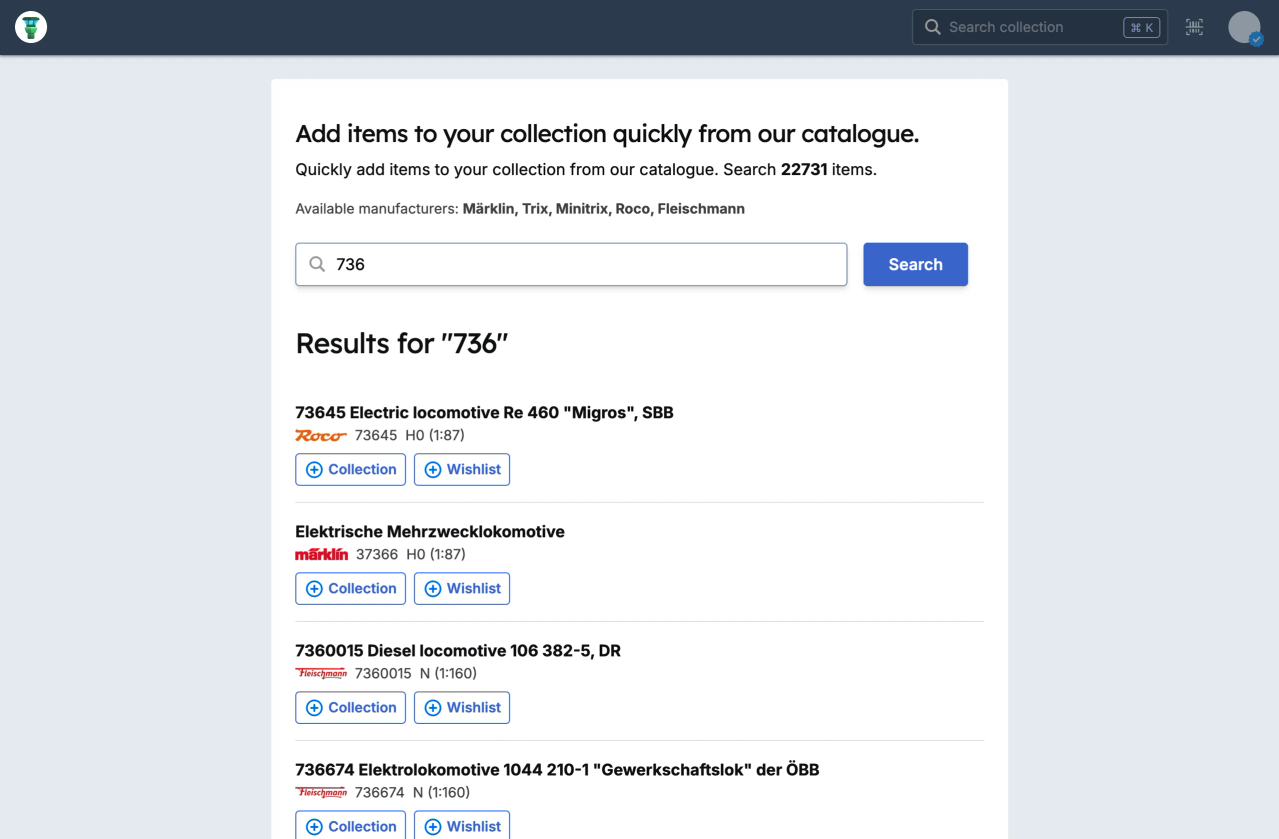Add Elektrolokomotive 1044 210-1 to Wishlist

point(461,826)
